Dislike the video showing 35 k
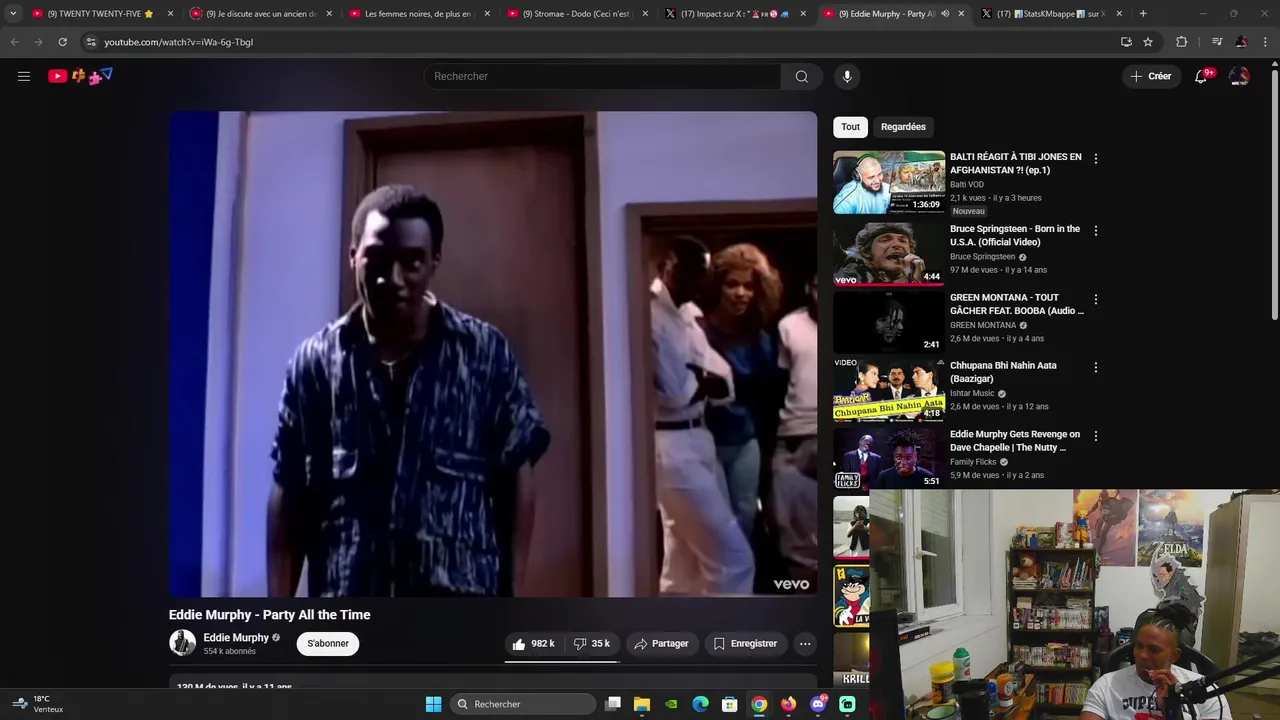This screenshot has width=1280, height=720. pyautogui.click(x=592, y=644)
